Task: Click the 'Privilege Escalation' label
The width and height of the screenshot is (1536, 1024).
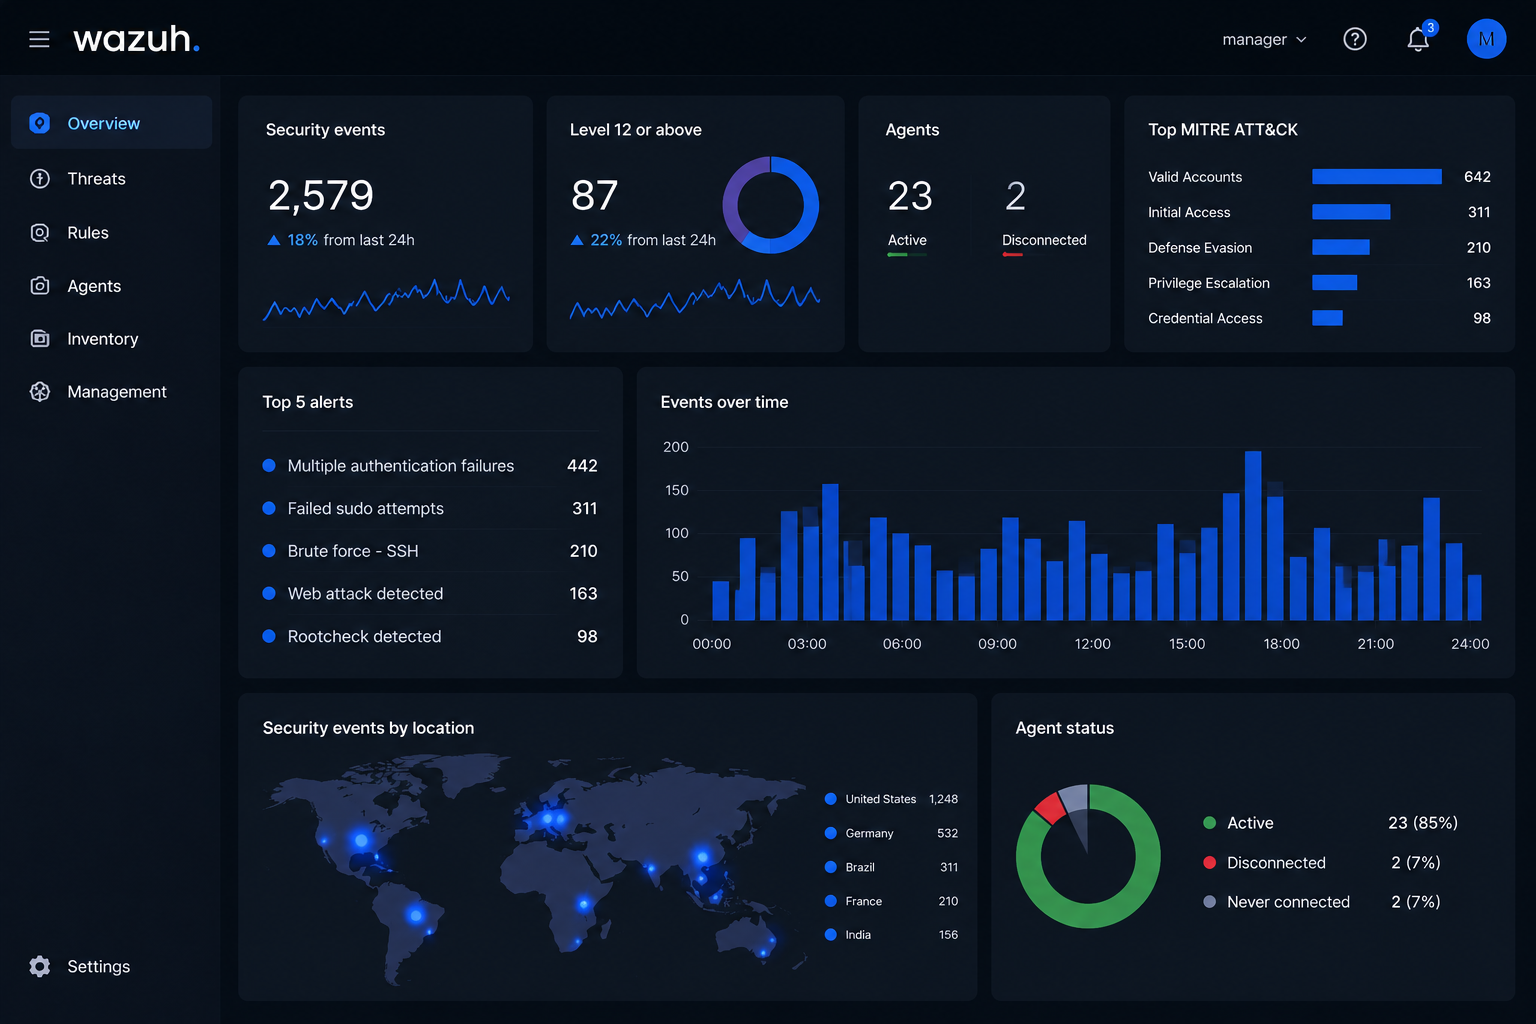Action: click(x=1209, y=283)
